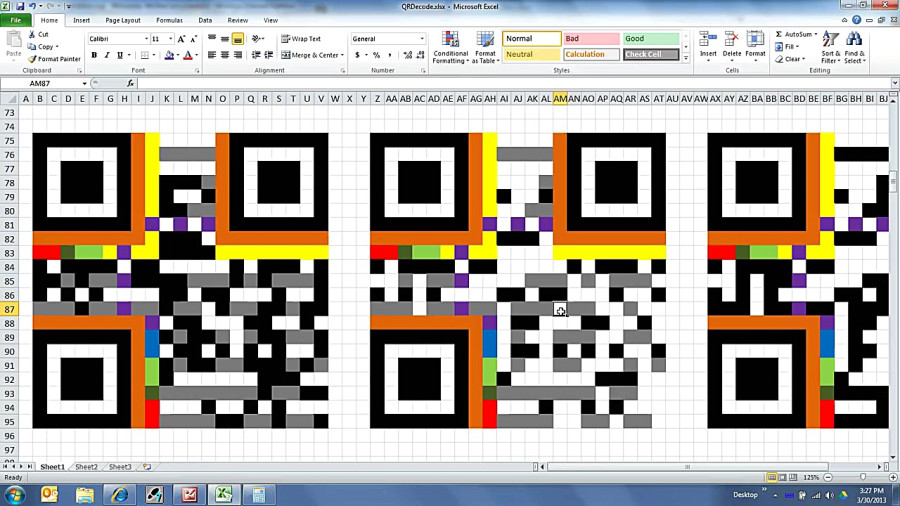Apply Percent Style format

tap(377, 55)
